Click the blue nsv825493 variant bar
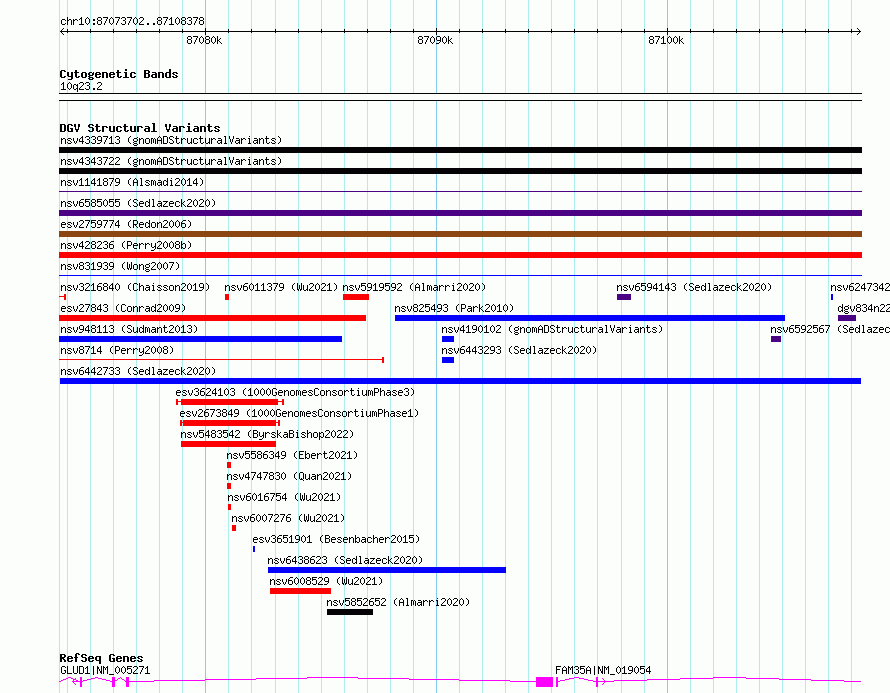 [x=590, y=318]
